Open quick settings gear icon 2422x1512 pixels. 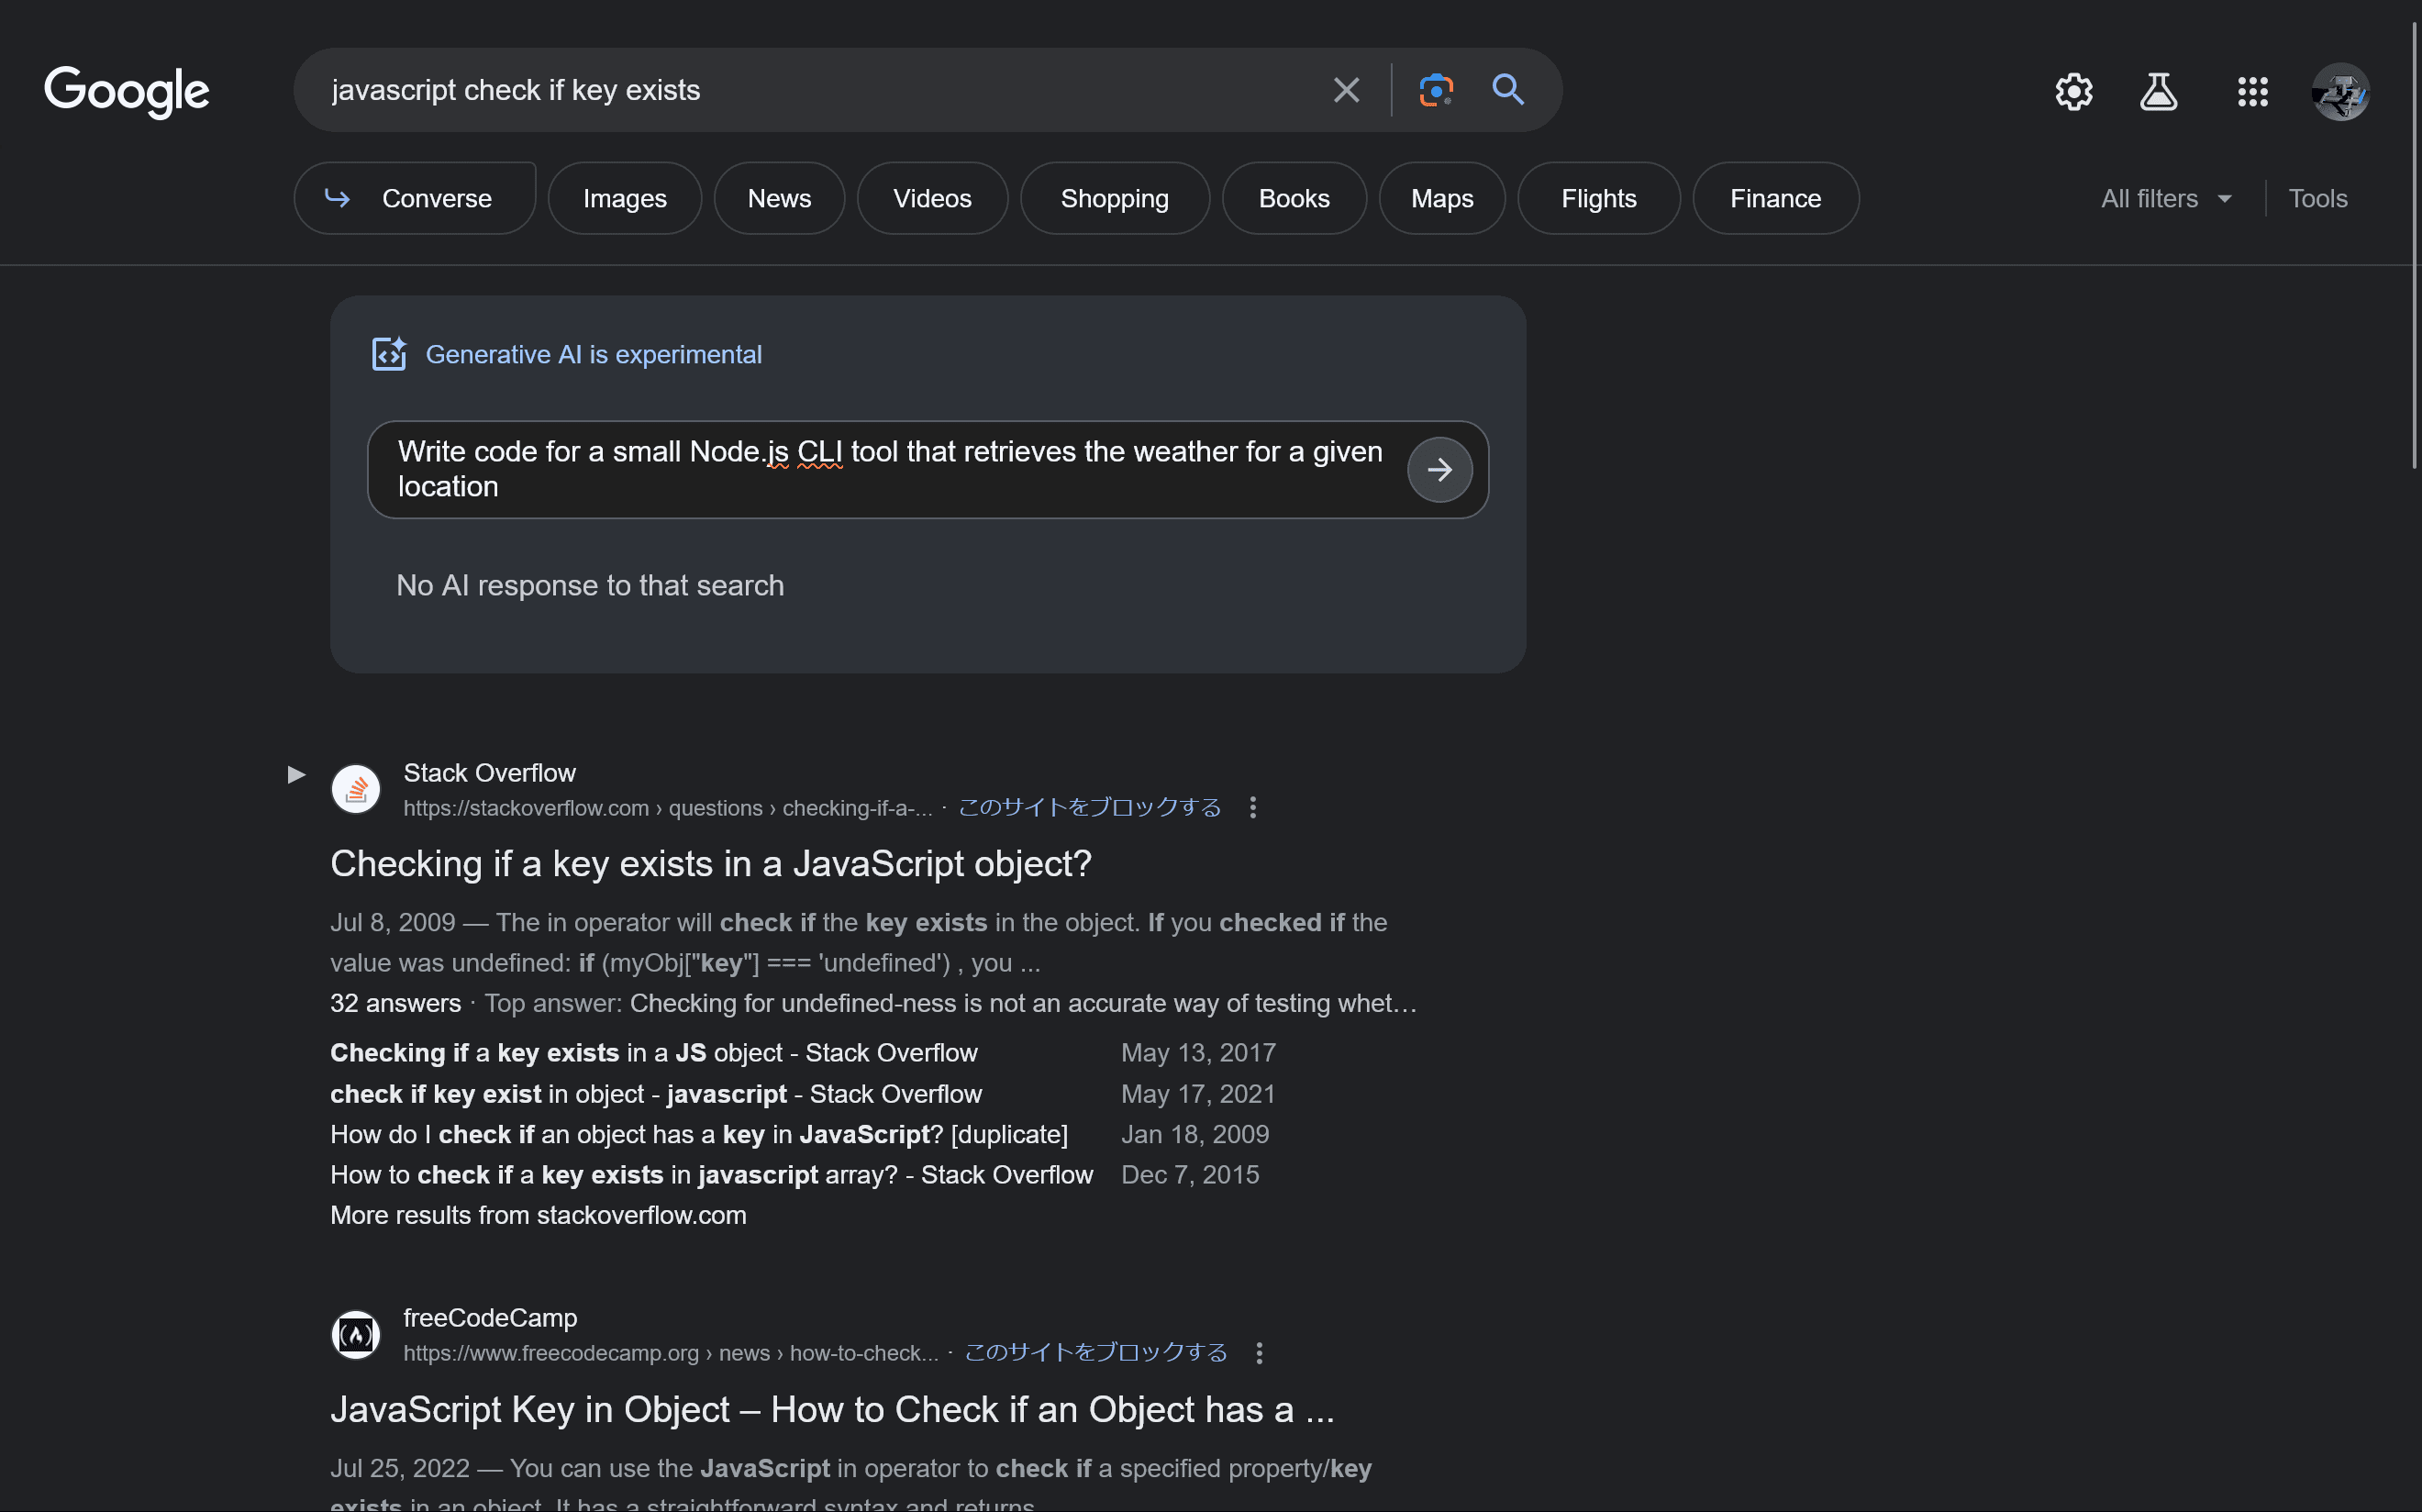tap(2074, 92)
